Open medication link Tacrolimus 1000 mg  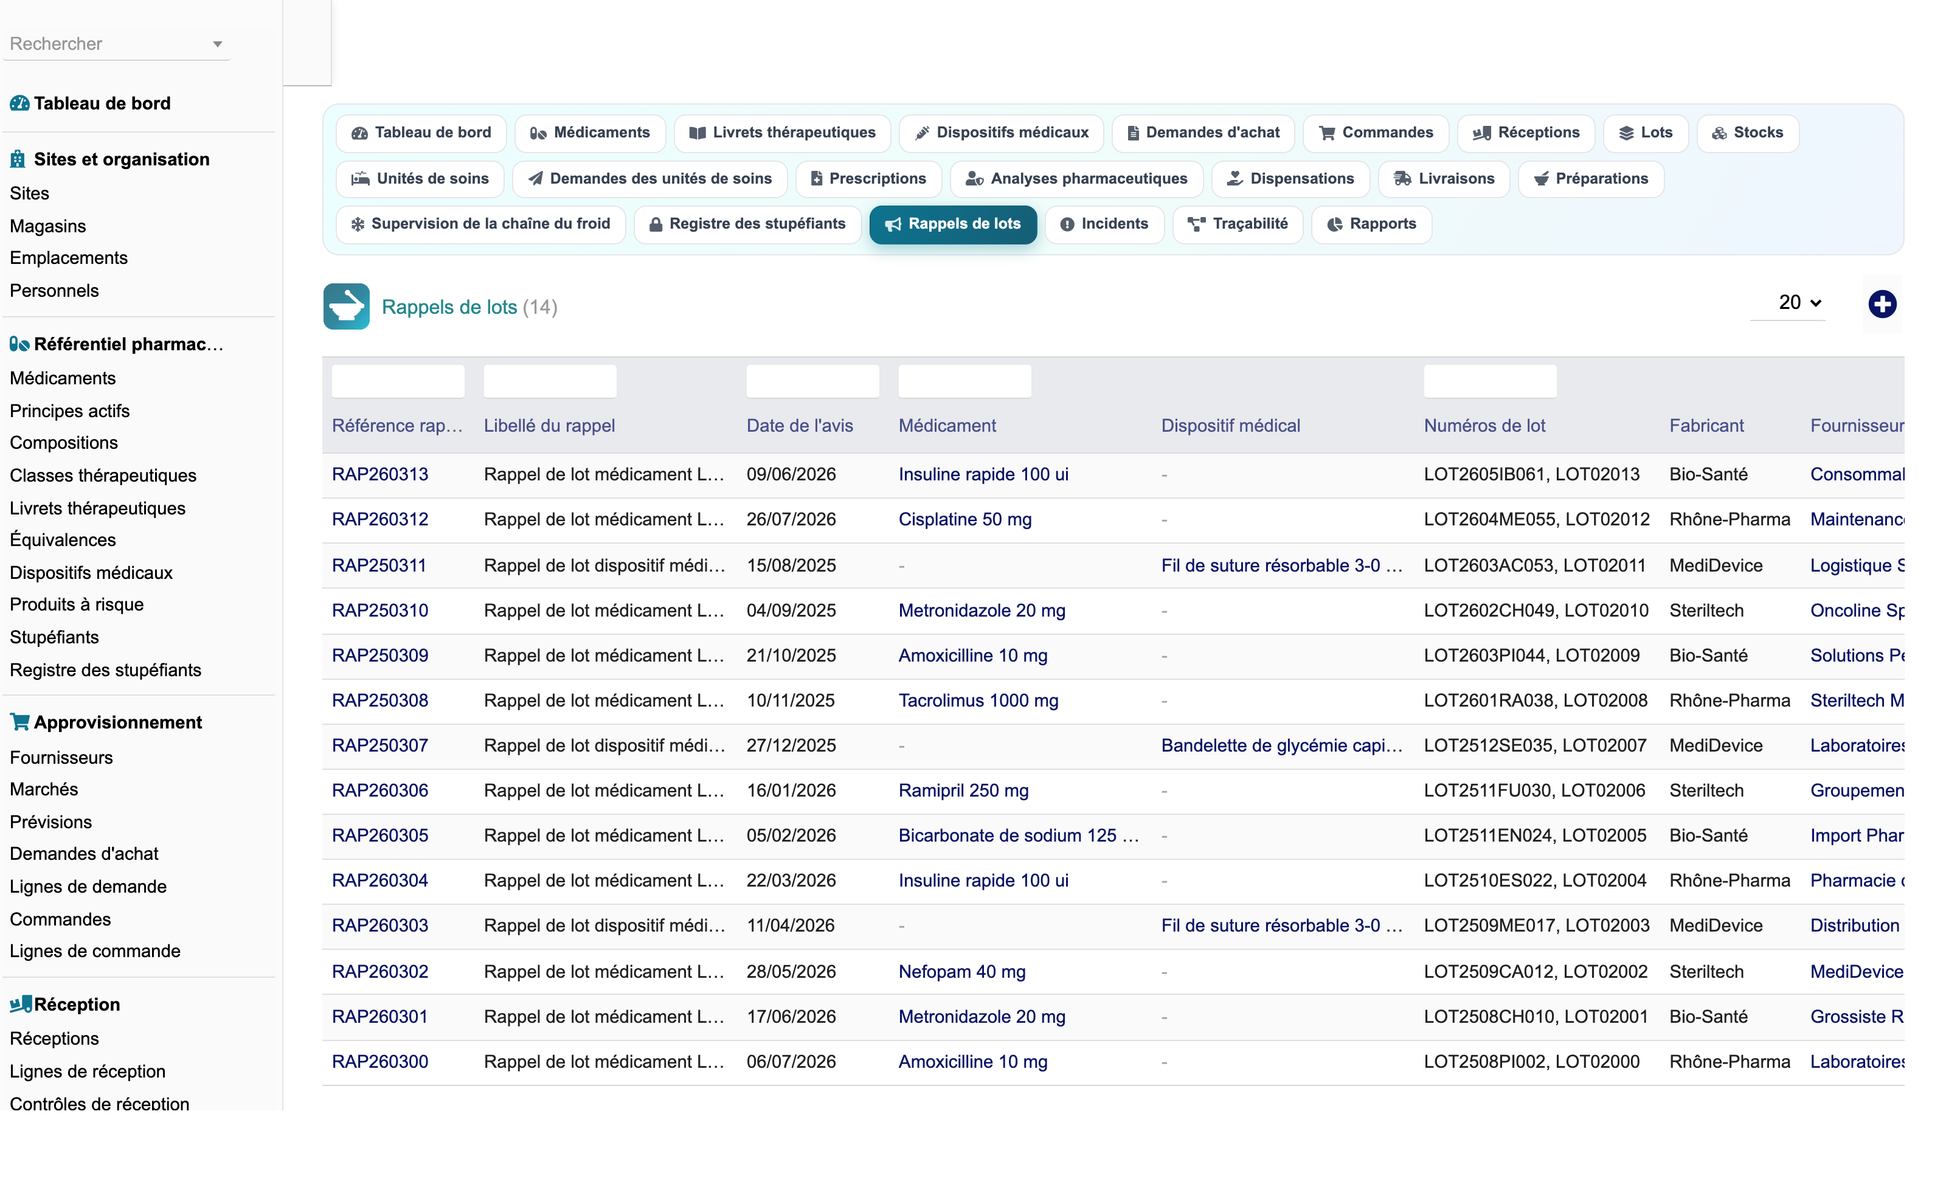(978, 700)
